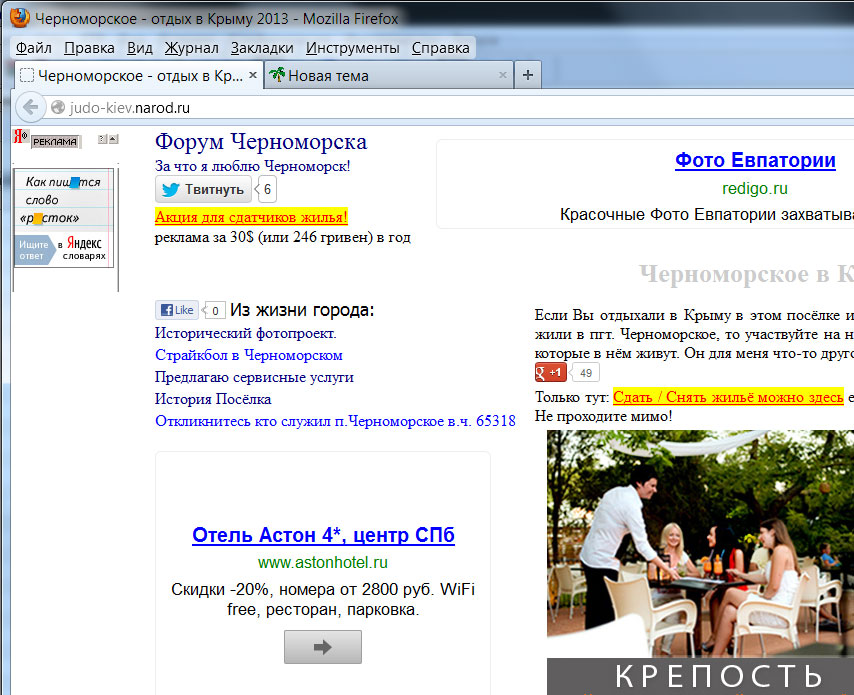Open the Страйкбол в Черноморском link

[249, 355]
